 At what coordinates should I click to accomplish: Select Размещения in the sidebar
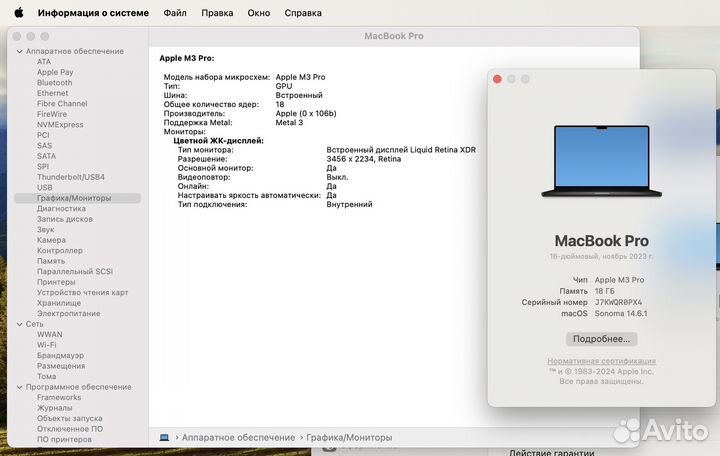coord(61,366)
